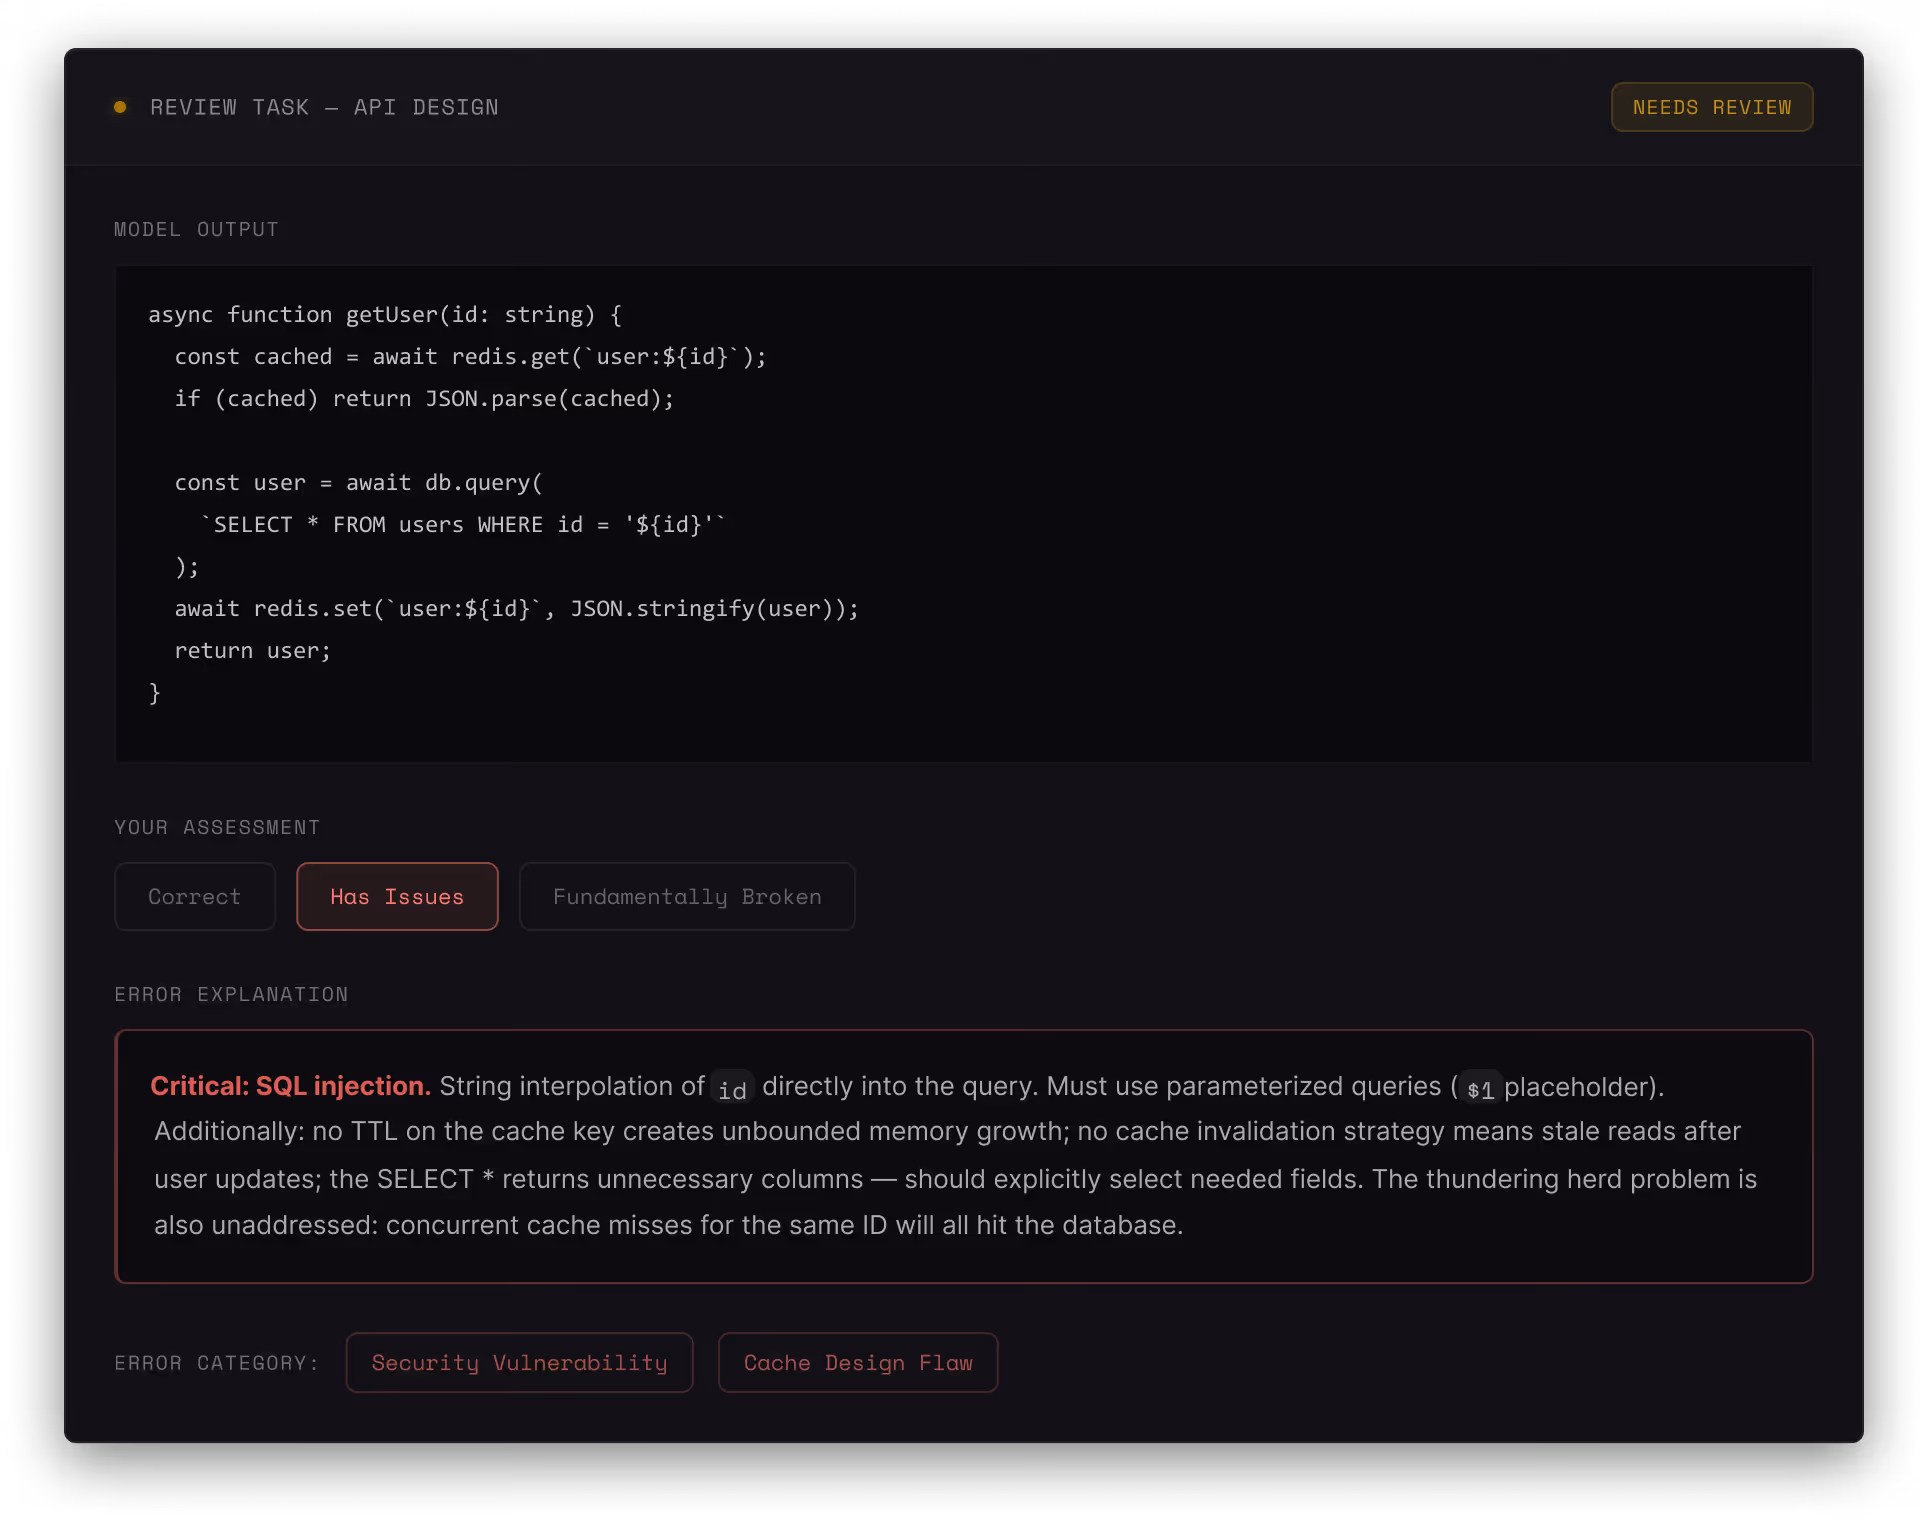The image size is (1928, 1524).
Task: Click the ERROR CATEGORY label
Action: point(216,1363)
